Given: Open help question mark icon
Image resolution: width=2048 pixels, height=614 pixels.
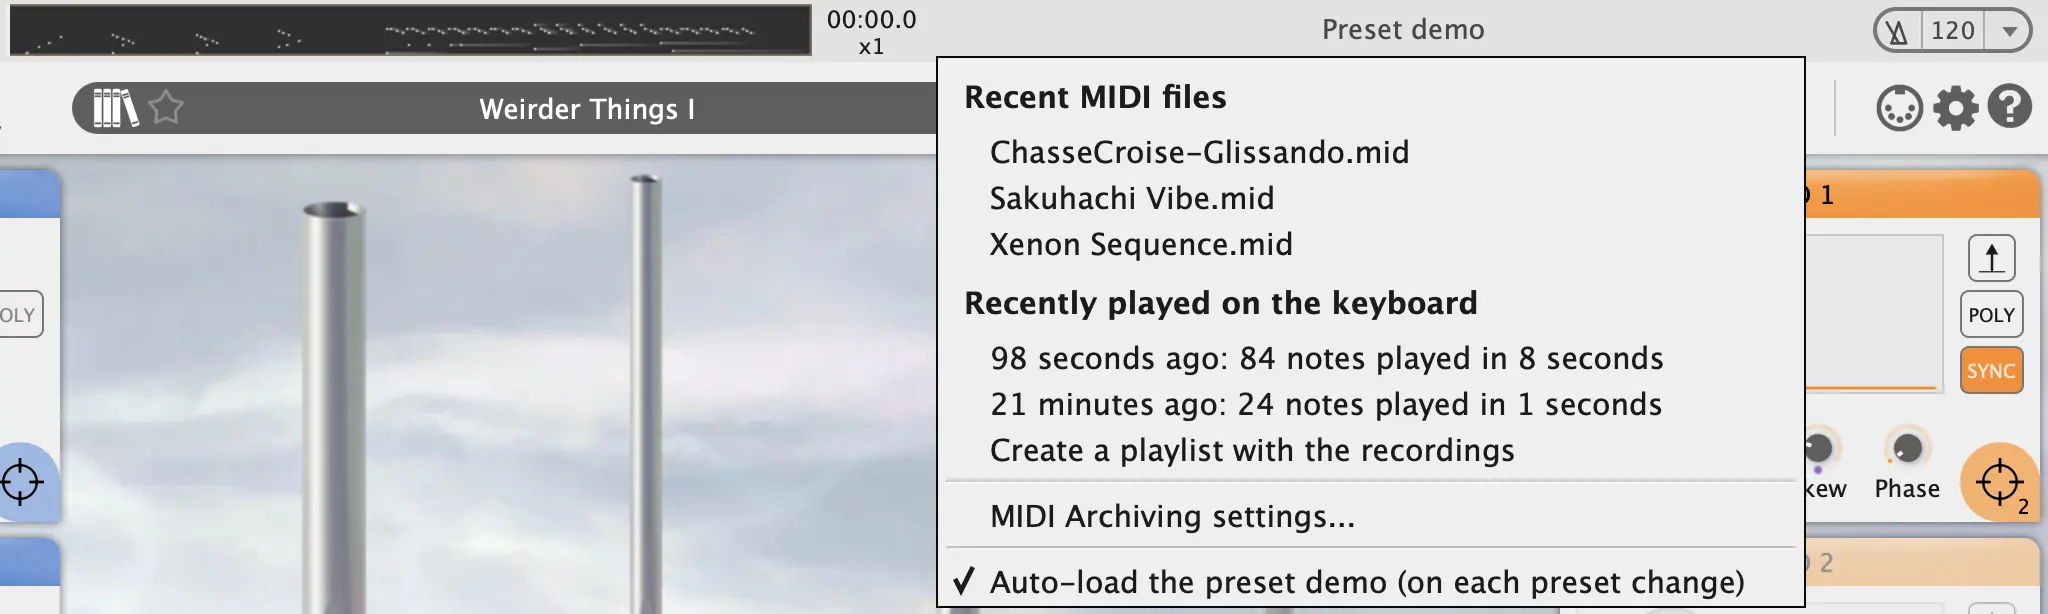Looking at the screenshot, I should click(x=2009, y=107).
